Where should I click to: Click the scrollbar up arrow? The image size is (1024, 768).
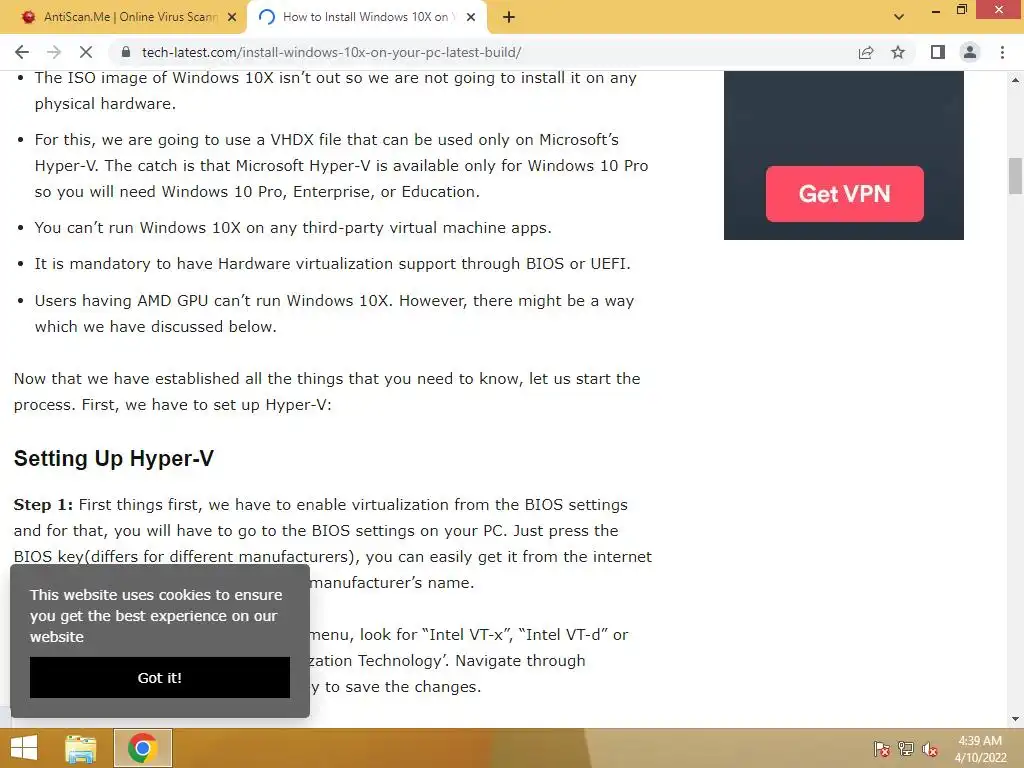pos(1015,80)
